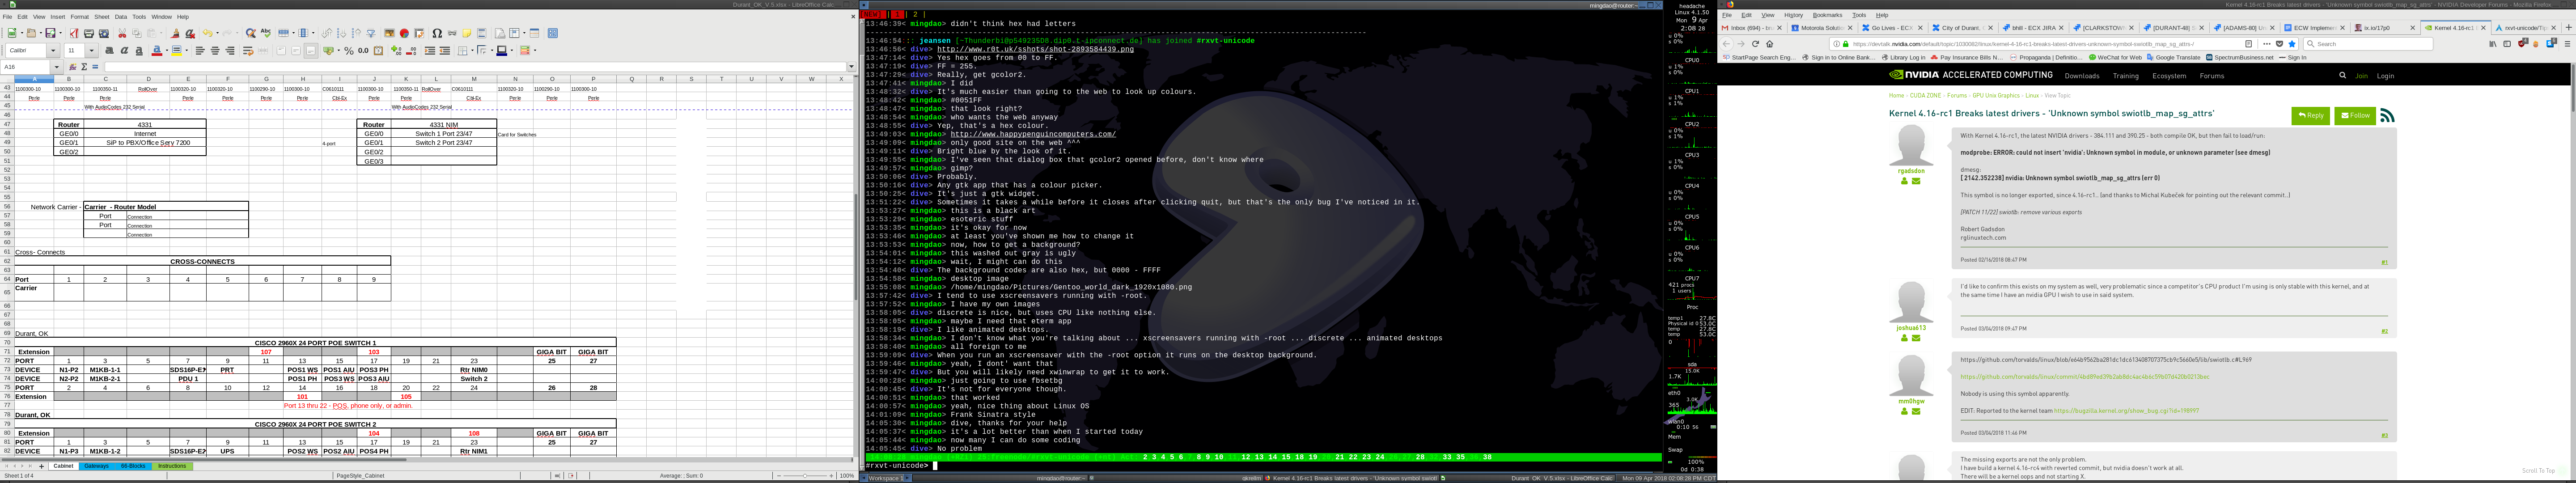Click the green Follow button

2355,116
